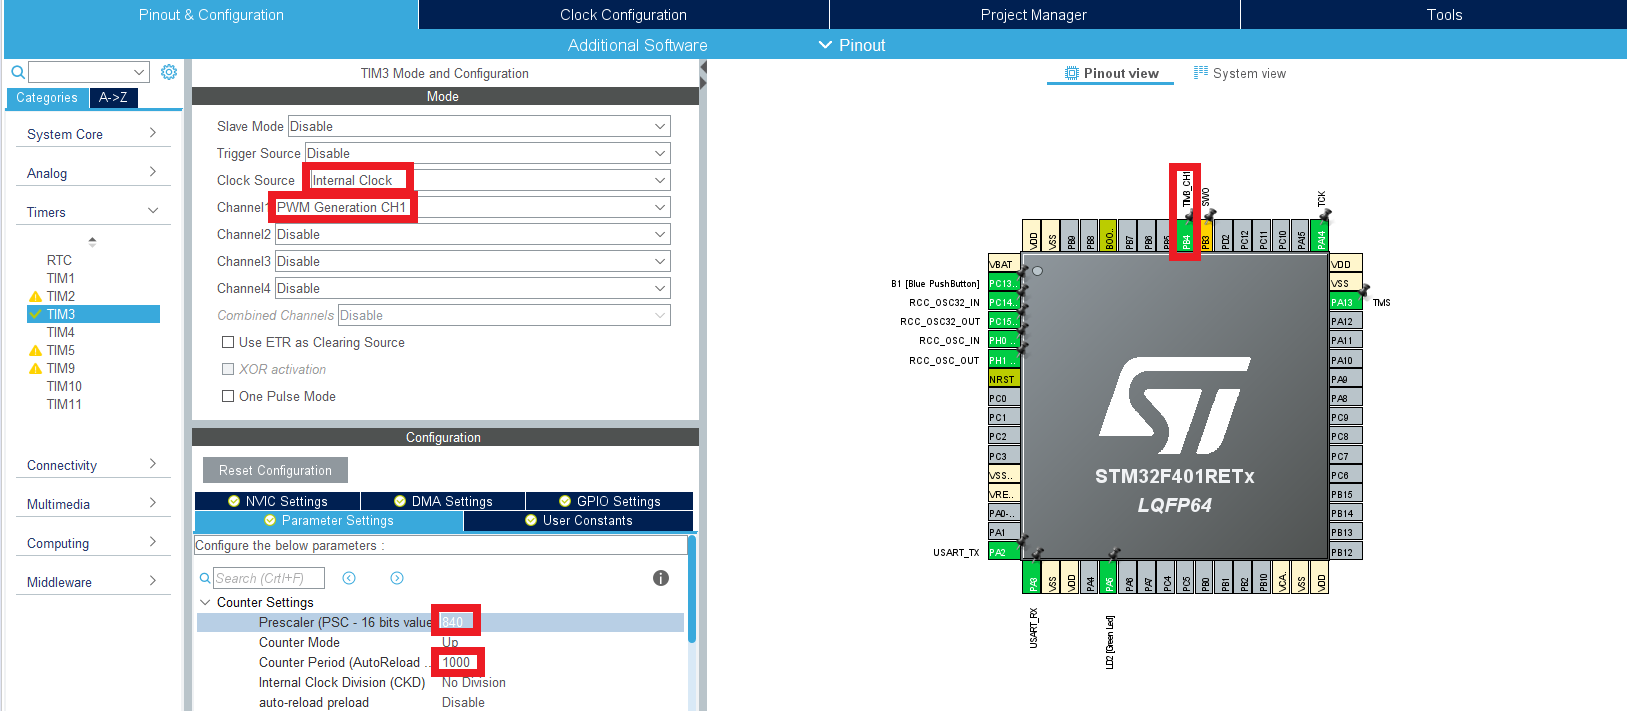Go to next parameter search result arrow
The height and width of the screenshot is (711, 1627).
pos(397,578)
